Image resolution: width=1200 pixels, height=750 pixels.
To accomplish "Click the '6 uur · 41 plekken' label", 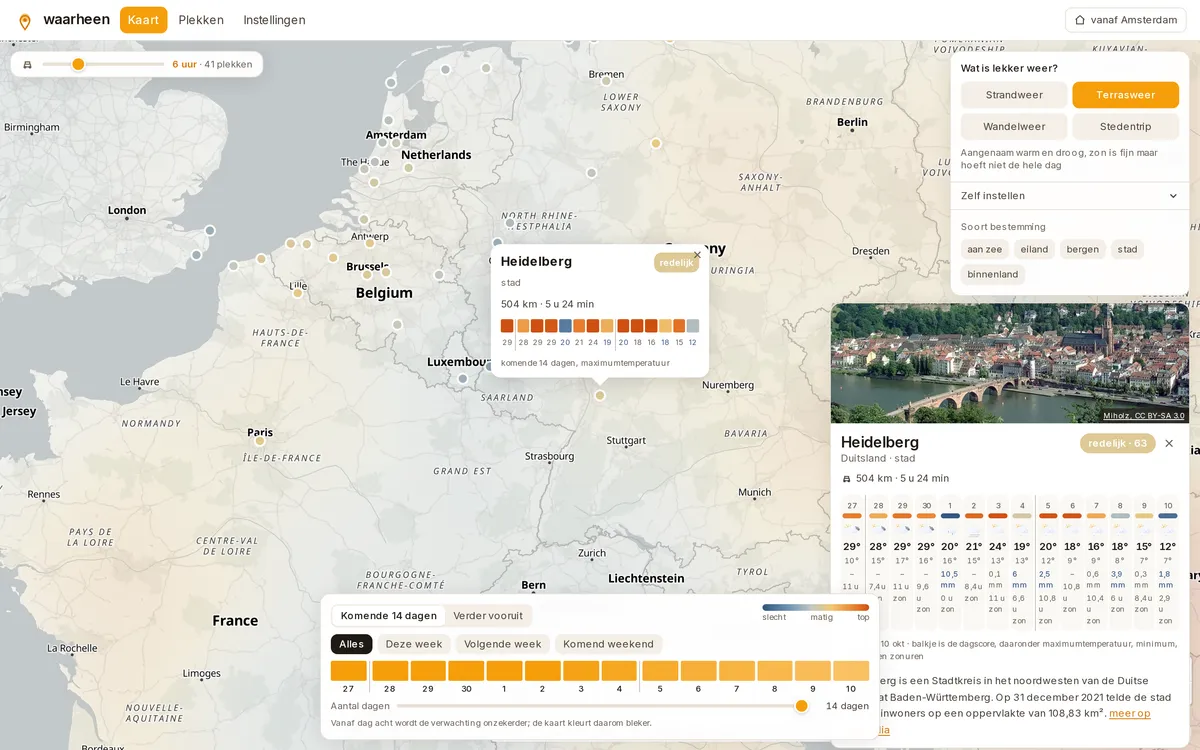I will (212, 64).
